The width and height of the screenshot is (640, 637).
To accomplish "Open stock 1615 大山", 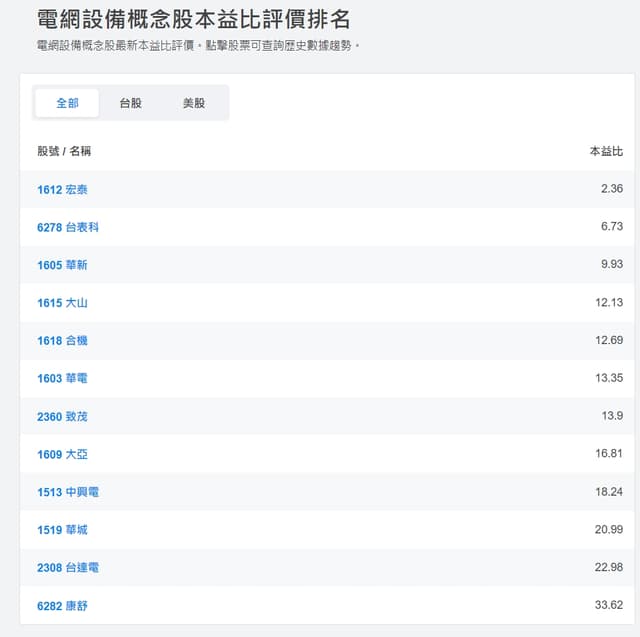I will [x=62, y=303].
